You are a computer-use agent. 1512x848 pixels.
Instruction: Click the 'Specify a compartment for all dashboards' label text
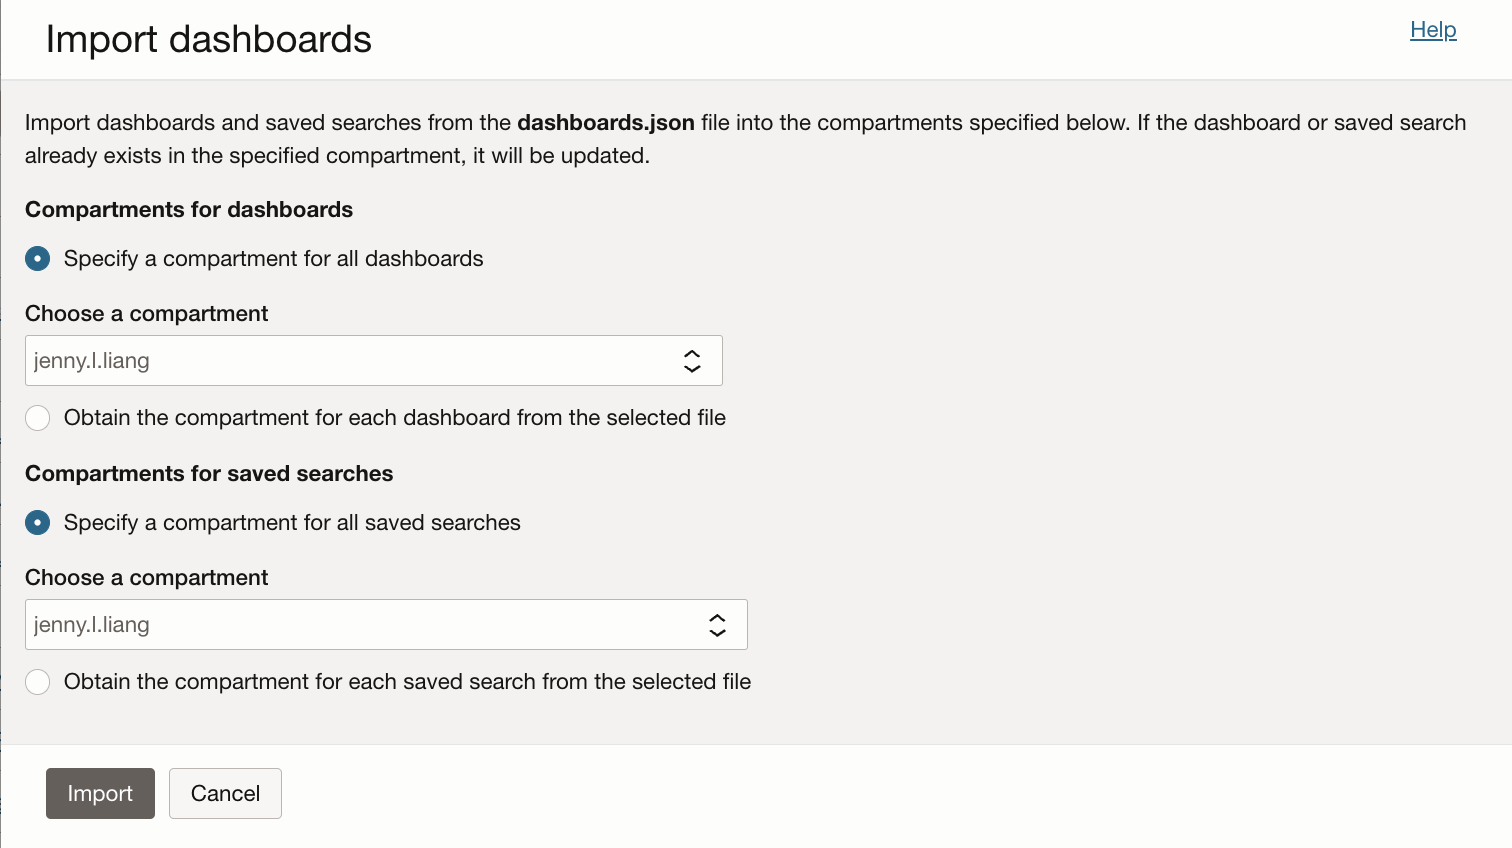pyautogui.click(x=273, y=259)
